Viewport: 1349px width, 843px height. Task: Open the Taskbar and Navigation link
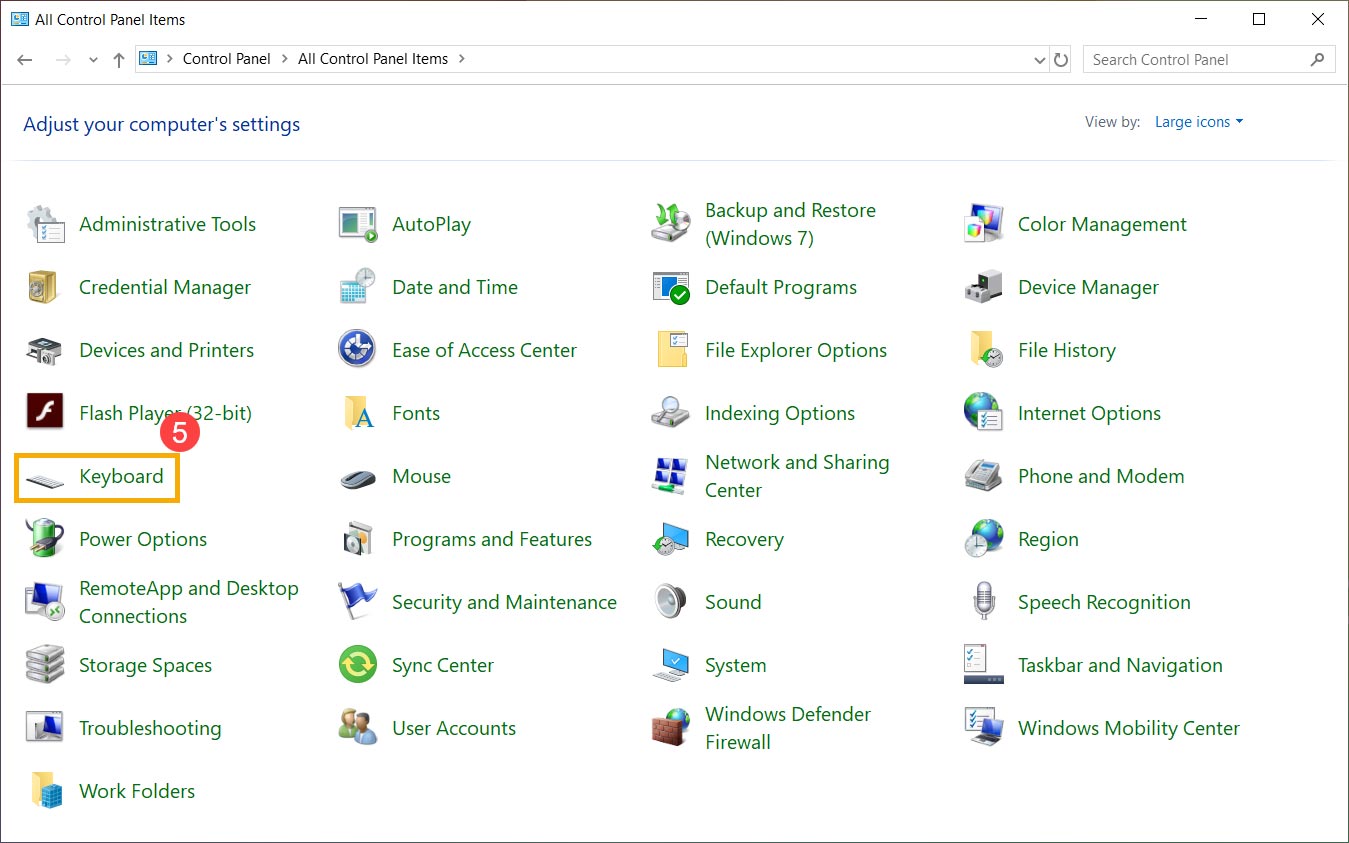click(x=1120, y=665)
